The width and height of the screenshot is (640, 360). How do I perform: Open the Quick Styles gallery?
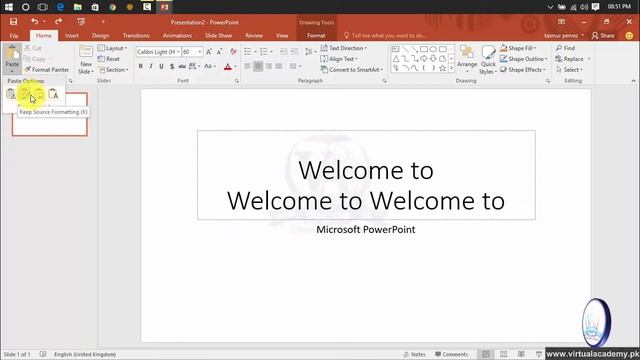coord(488,60)
